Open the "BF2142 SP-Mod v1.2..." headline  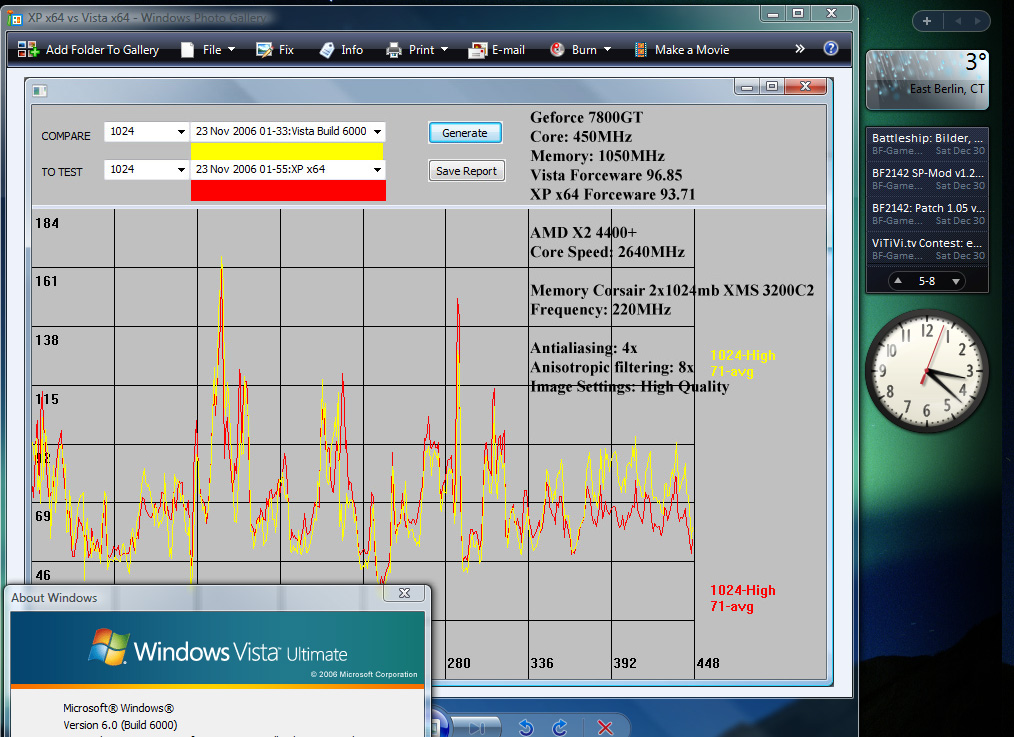pyautogui.click(x=927, y=178)
